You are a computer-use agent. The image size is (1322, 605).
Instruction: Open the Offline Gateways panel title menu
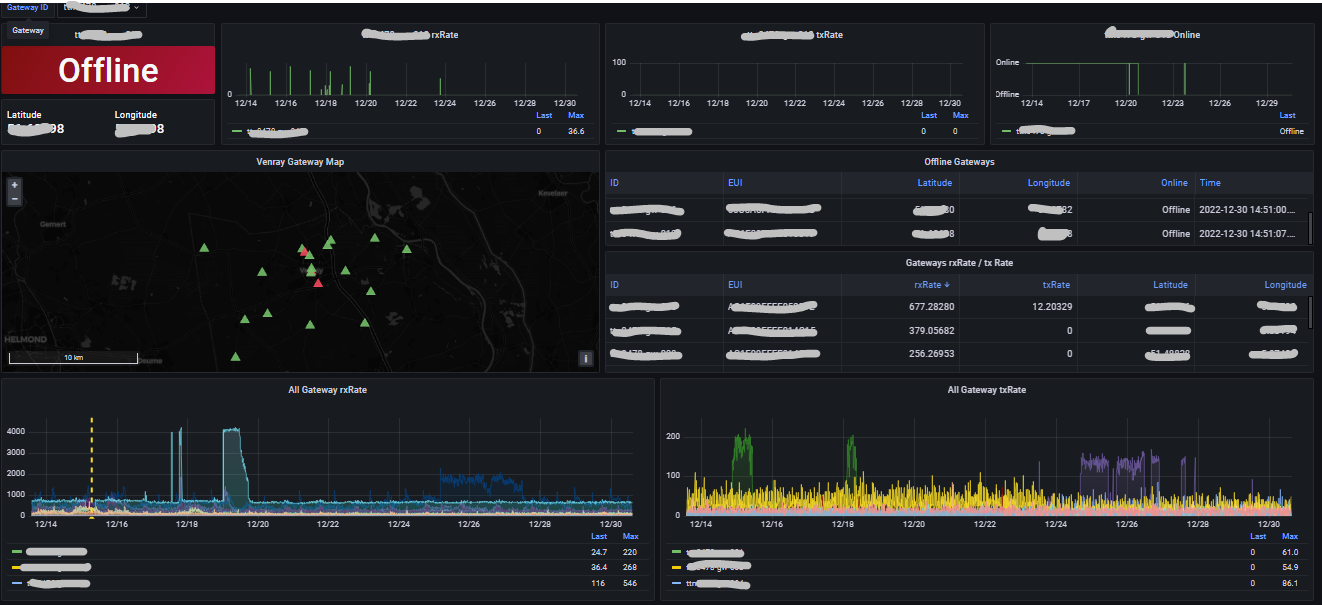(958, 161)
